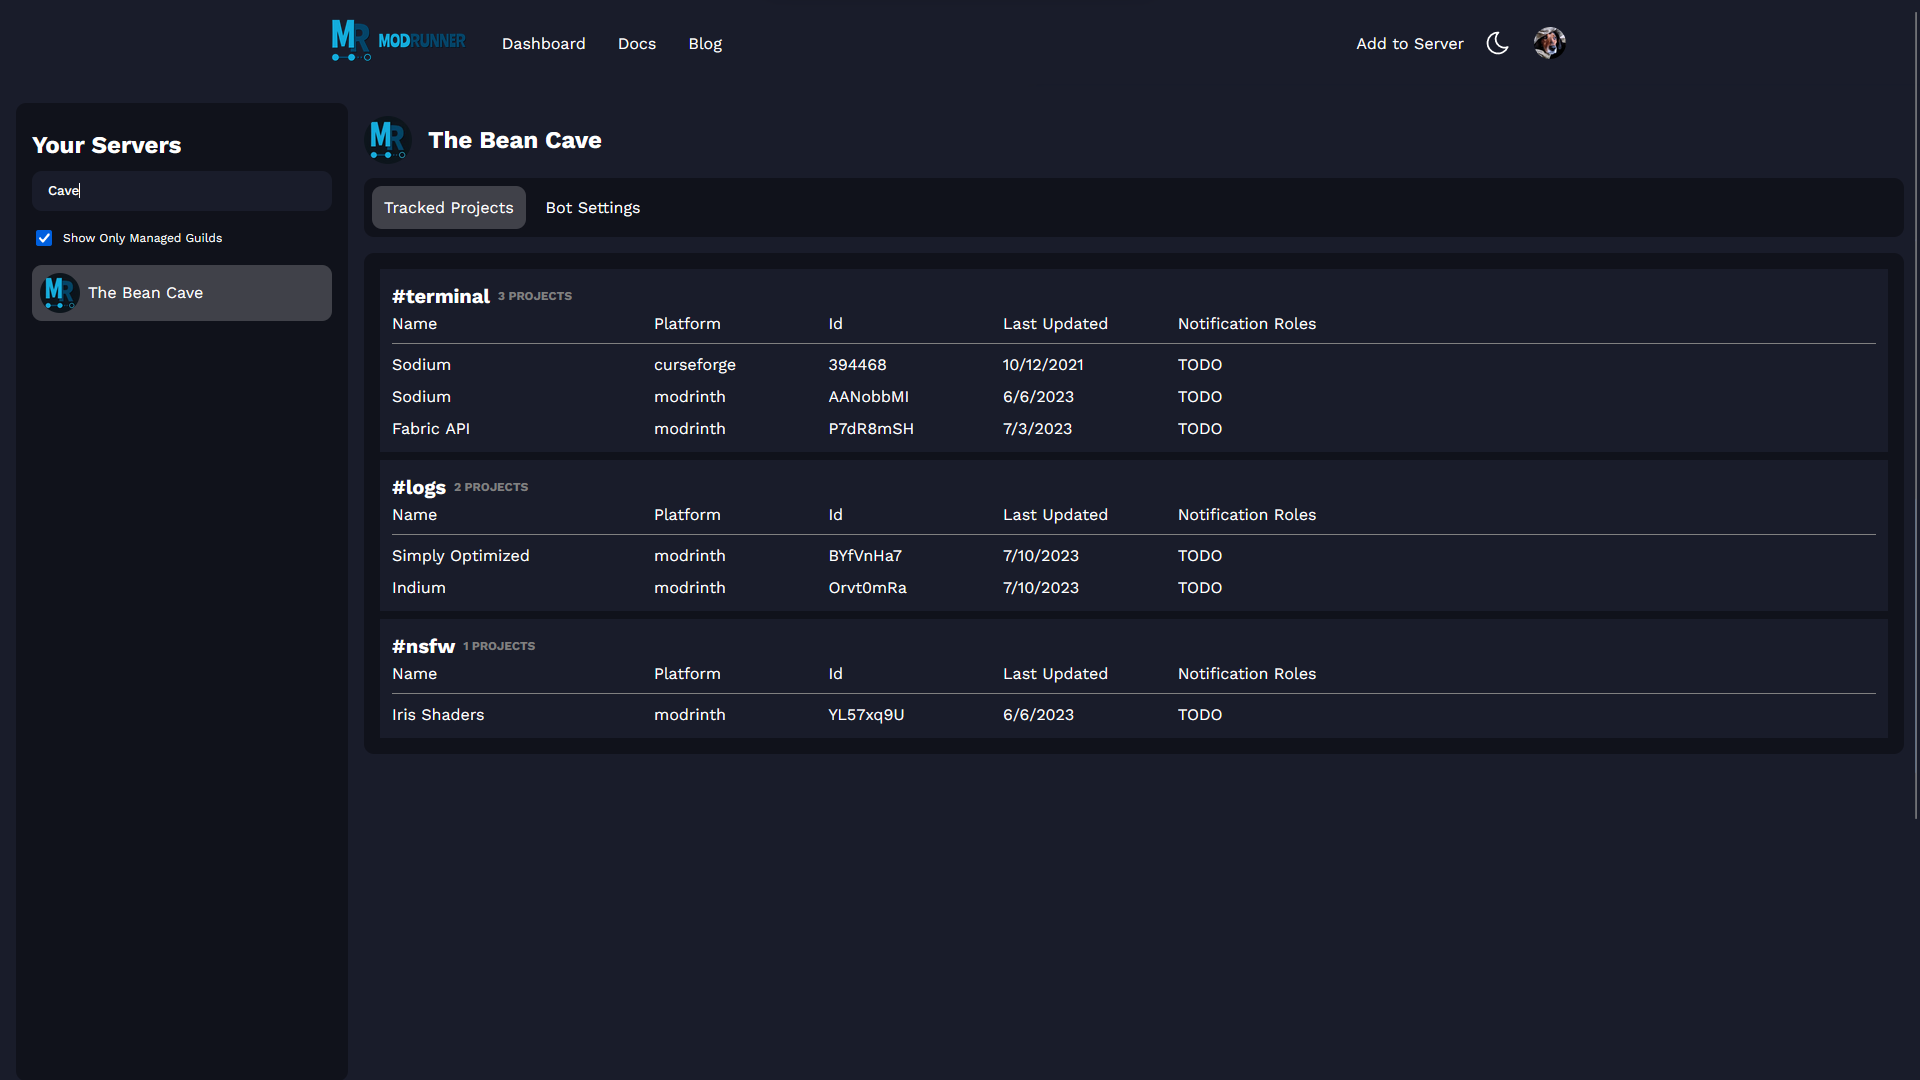Go to the Blog page
This screenshot has height=1080, width=1920.
[x=704, y=44]
